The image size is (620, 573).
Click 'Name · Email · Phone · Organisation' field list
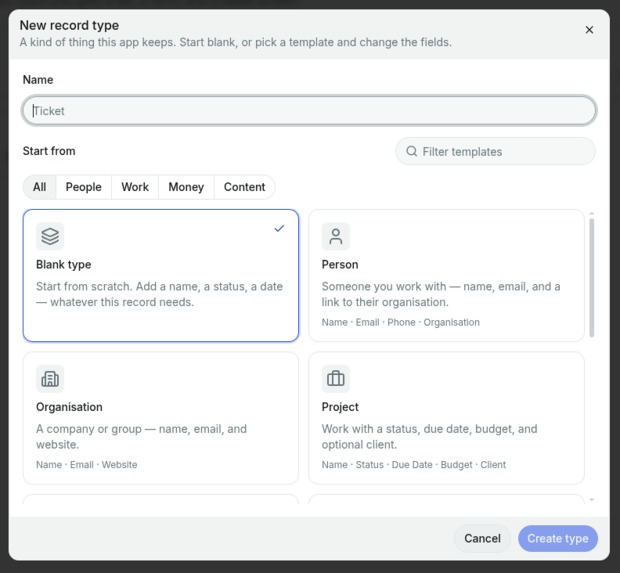click(x=401, y=322)
